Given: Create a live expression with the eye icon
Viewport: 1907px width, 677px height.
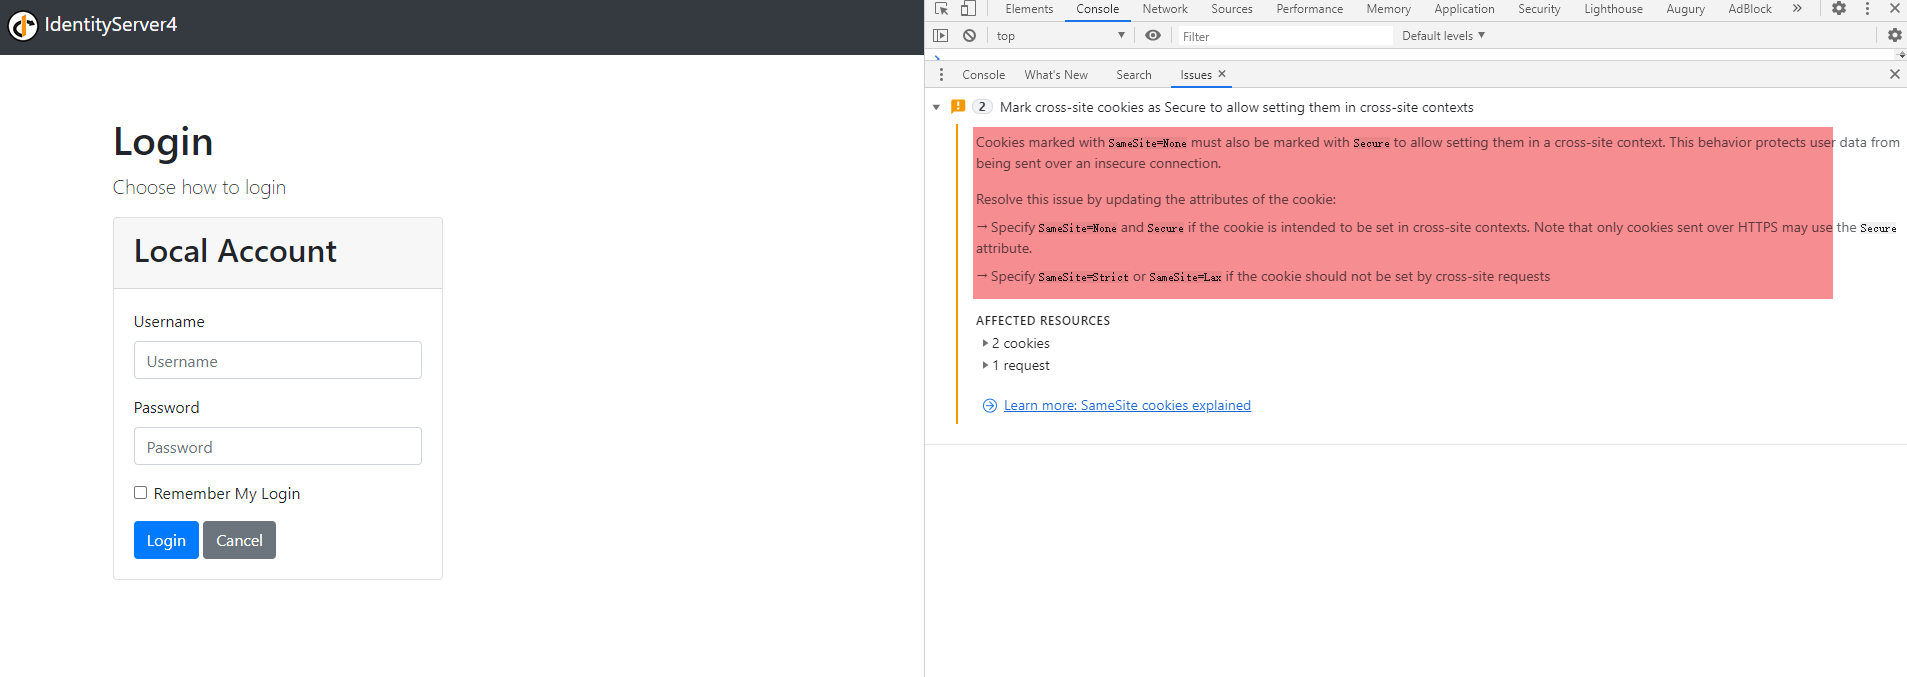Looking at the screenshot, I should 1153,36.
